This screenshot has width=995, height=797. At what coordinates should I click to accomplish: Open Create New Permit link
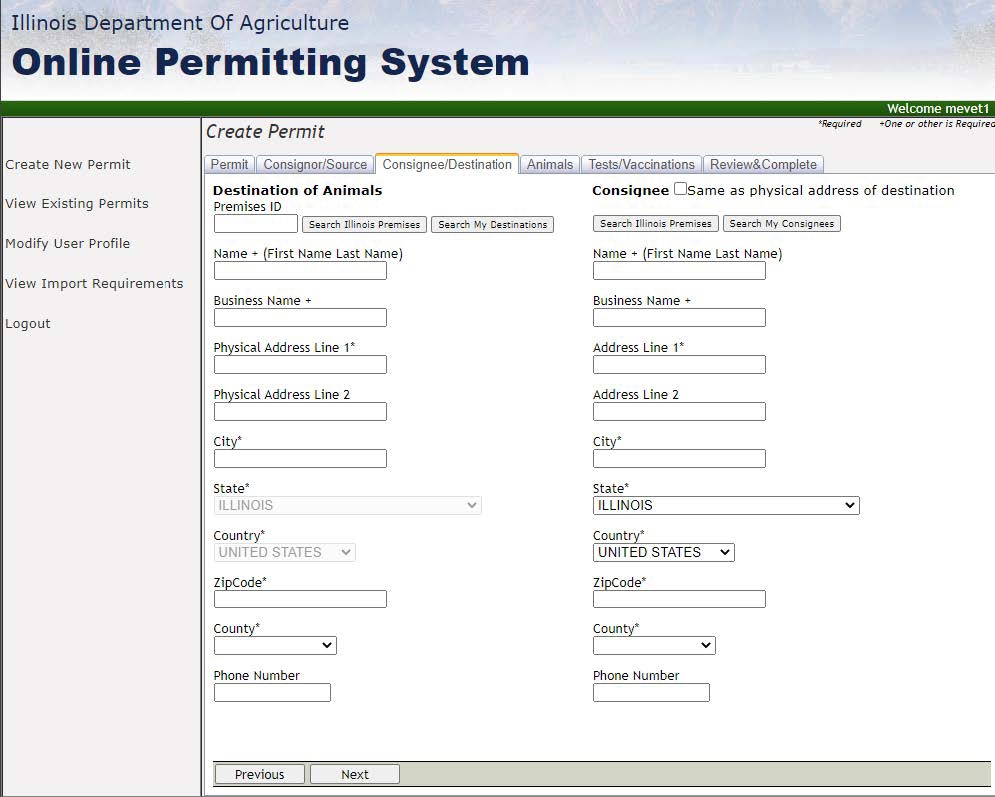point(68,164)
